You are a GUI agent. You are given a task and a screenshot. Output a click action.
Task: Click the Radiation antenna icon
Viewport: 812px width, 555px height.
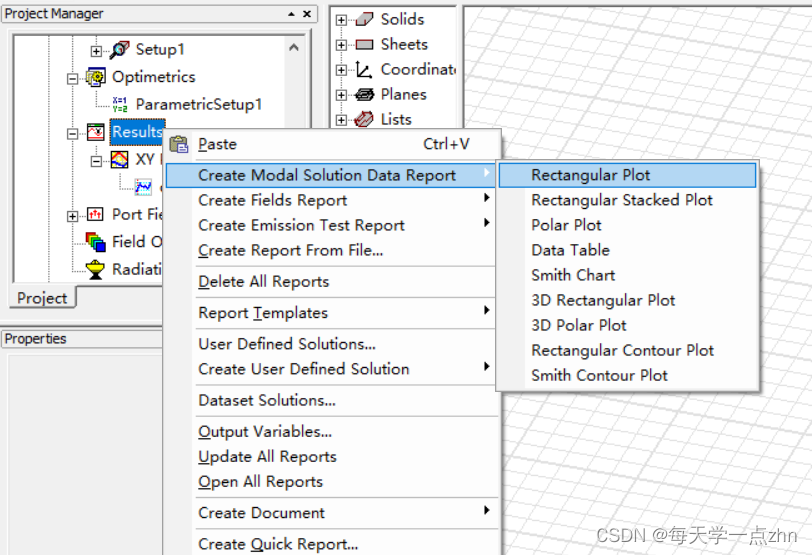coord(96,269)
